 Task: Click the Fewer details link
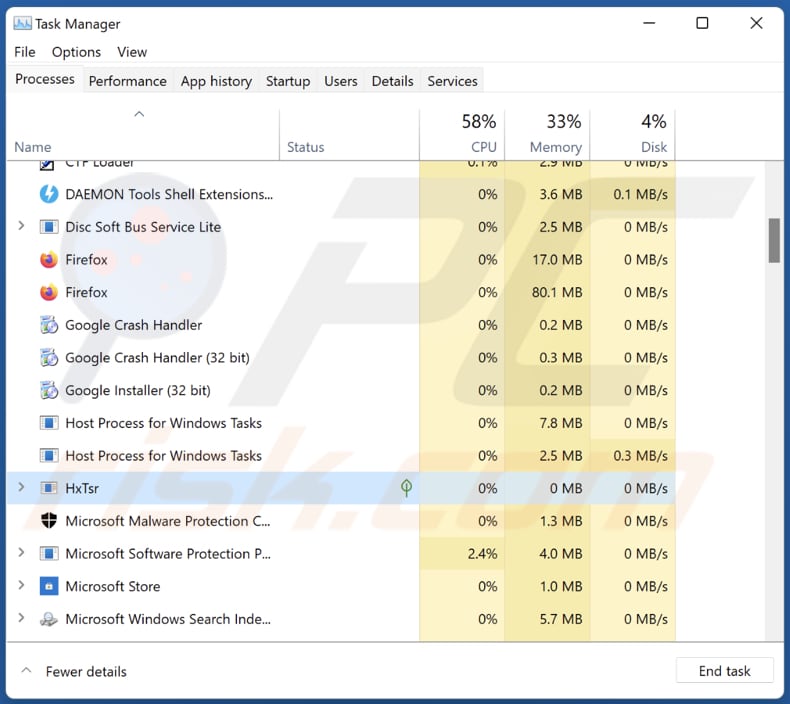pos(86,672)
